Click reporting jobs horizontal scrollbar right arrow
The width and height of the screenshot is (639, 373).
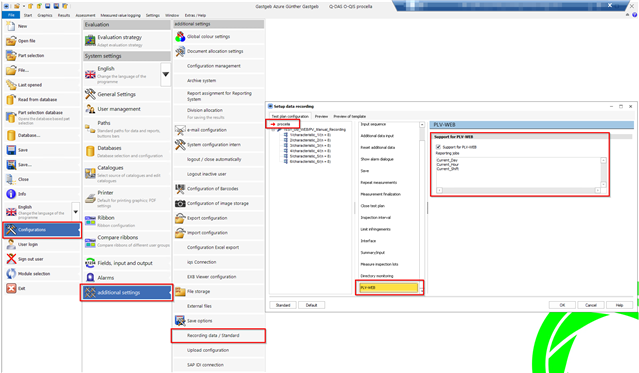click(597, 190)
